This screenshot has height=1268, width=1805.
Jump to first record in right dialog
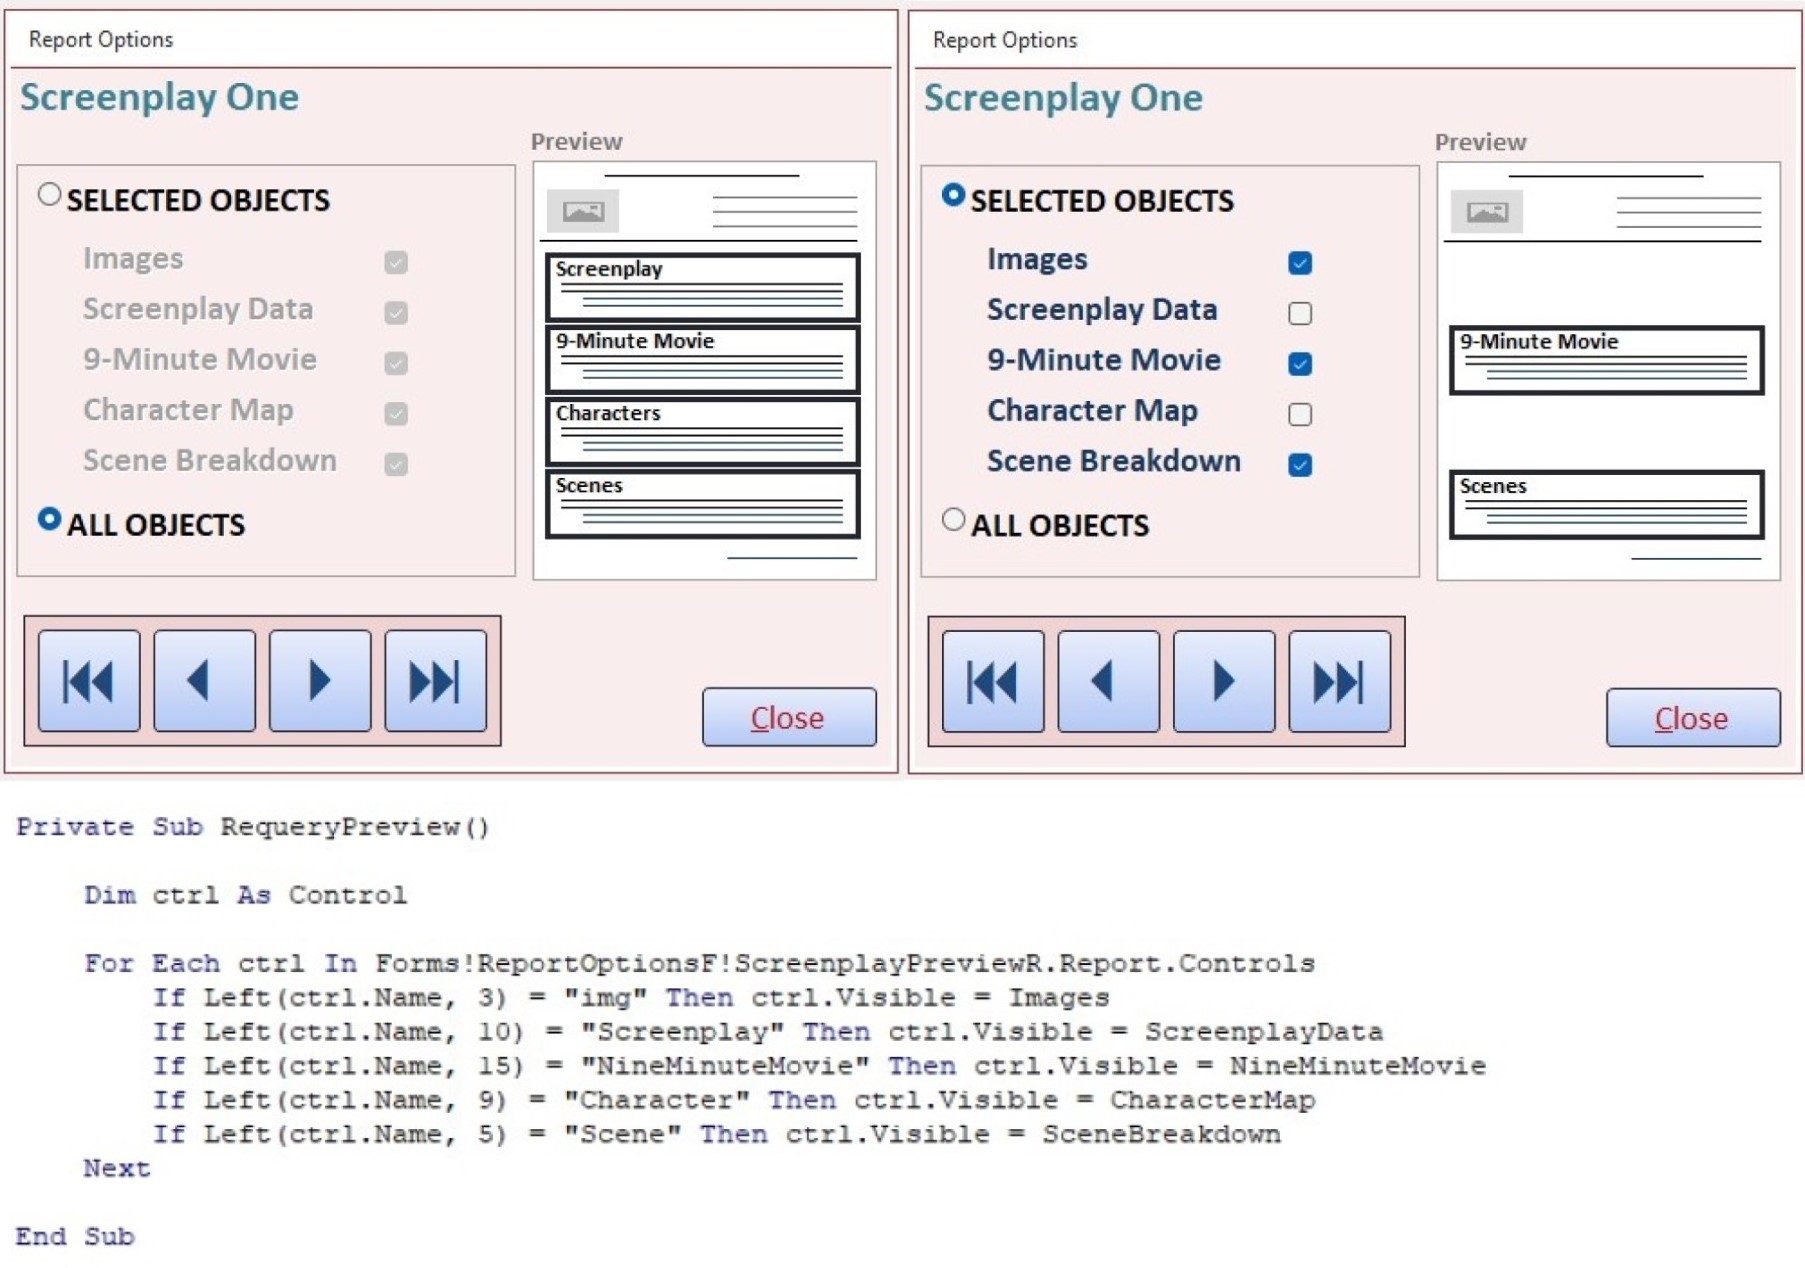pos(993,682)
